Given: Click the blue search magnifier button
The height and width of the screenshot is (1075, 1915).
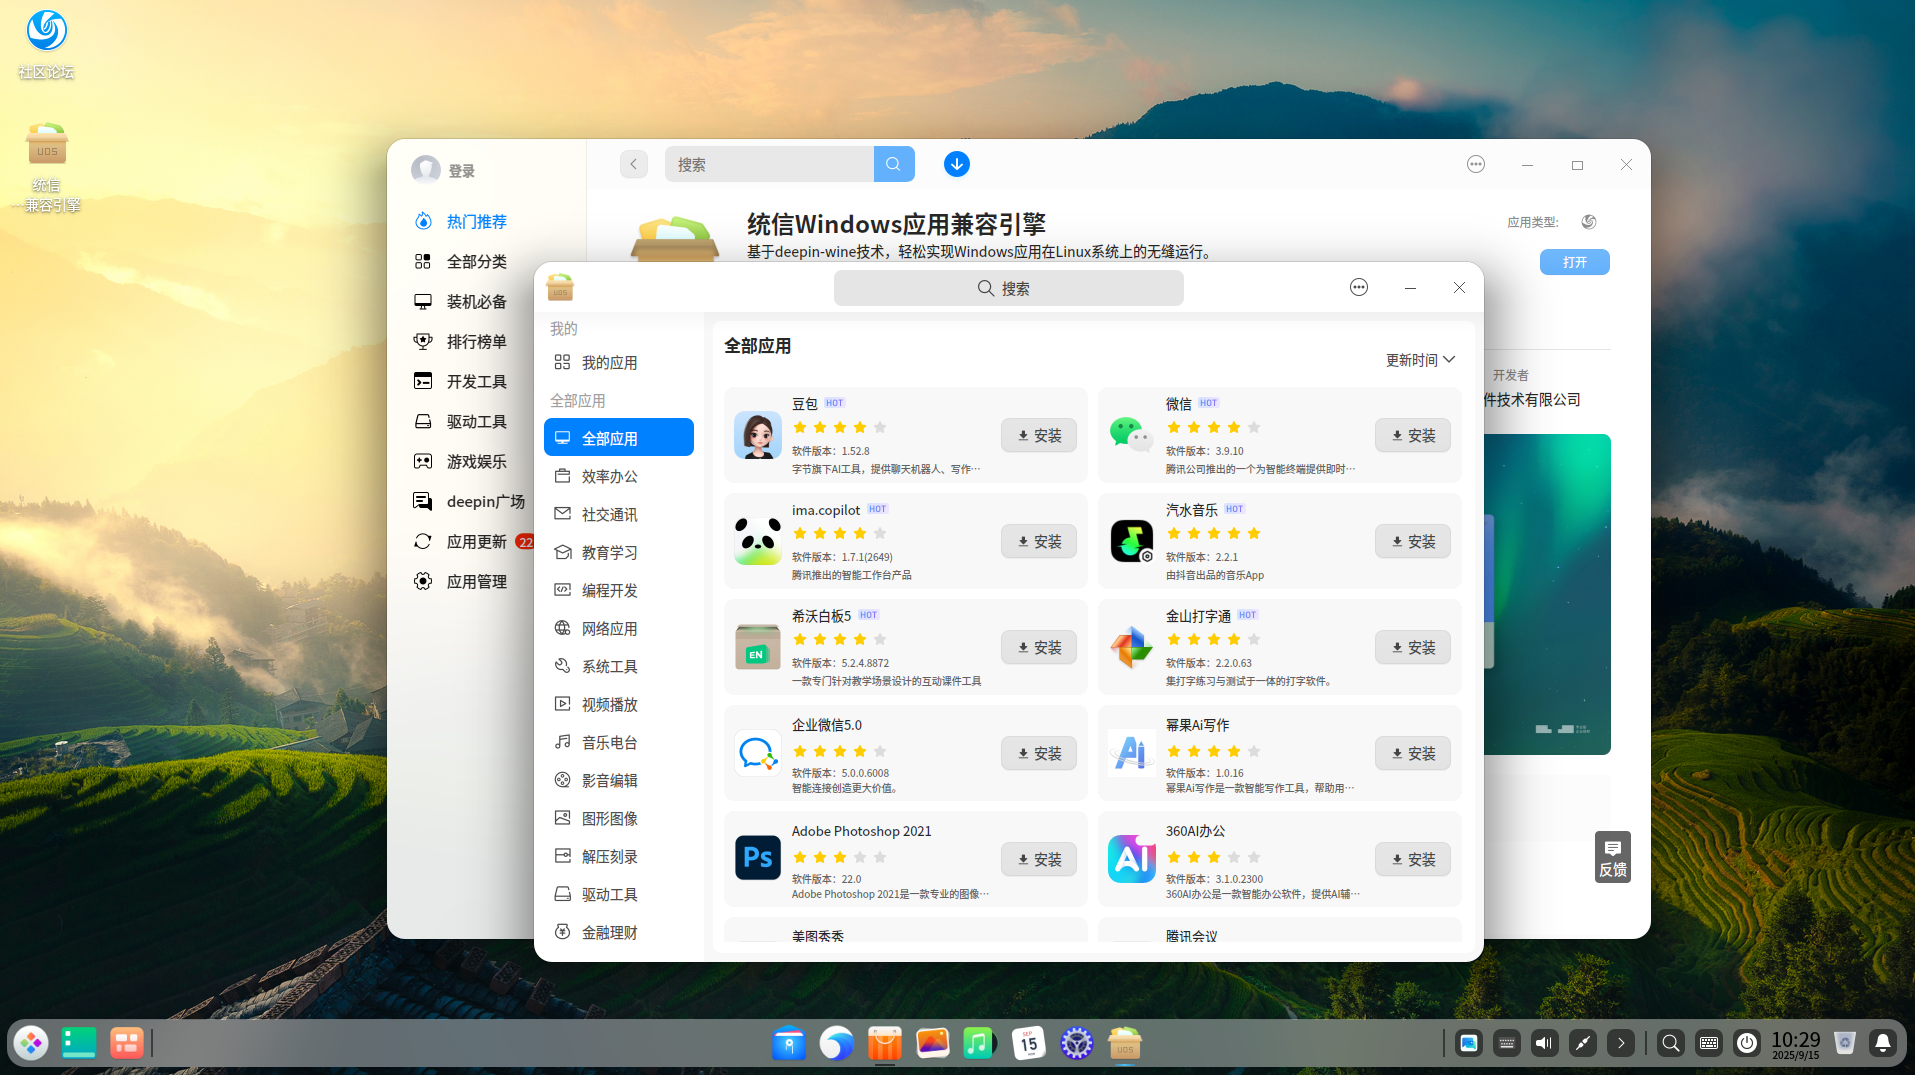Looking at the screenshot, I should [894, 164].
